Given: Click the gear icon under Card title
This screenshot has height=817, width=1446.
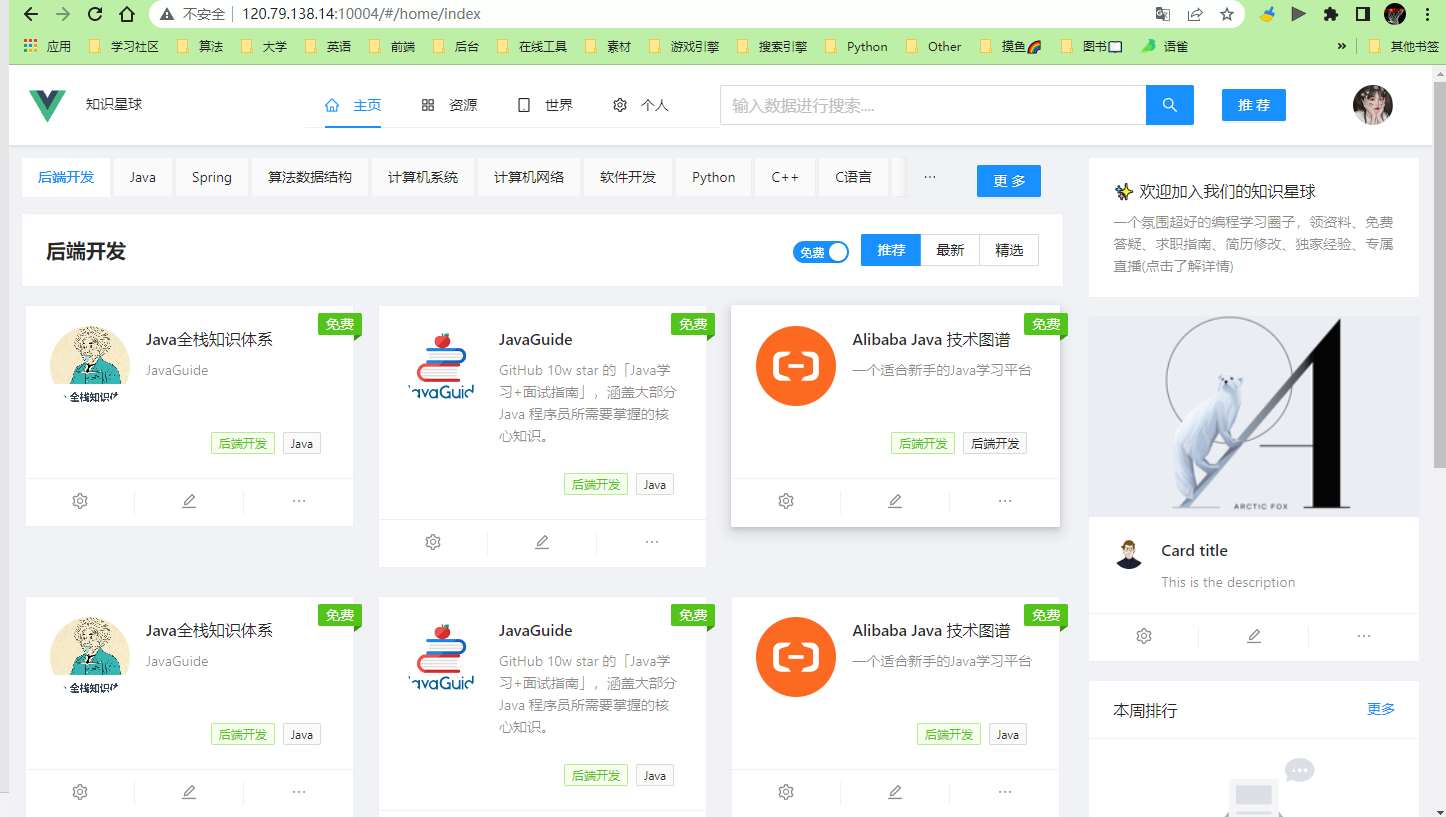Looking at the screenshot, I should click(1144, 636).
